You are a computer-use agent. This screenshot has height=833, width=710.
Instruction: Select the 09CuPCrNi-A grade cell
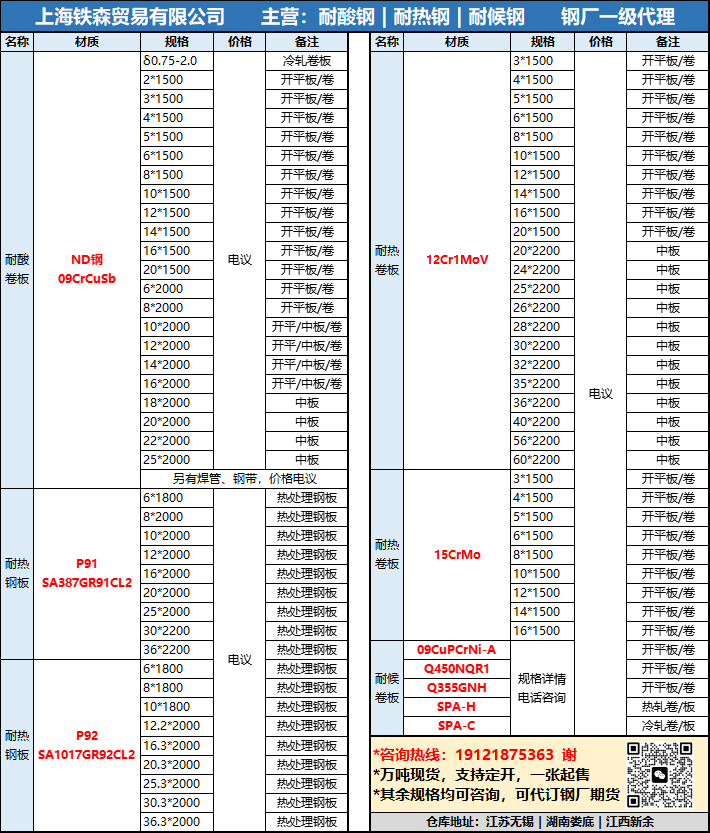click(457, 650)
